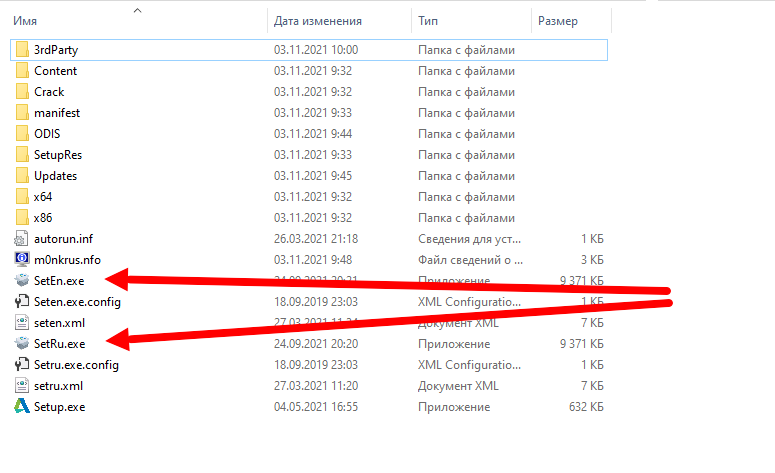Click date 04.05.2021 16:55 of Setup.exe
This screenshot has width=775, height=473.
pyautogui.click(x=316, y=407)
